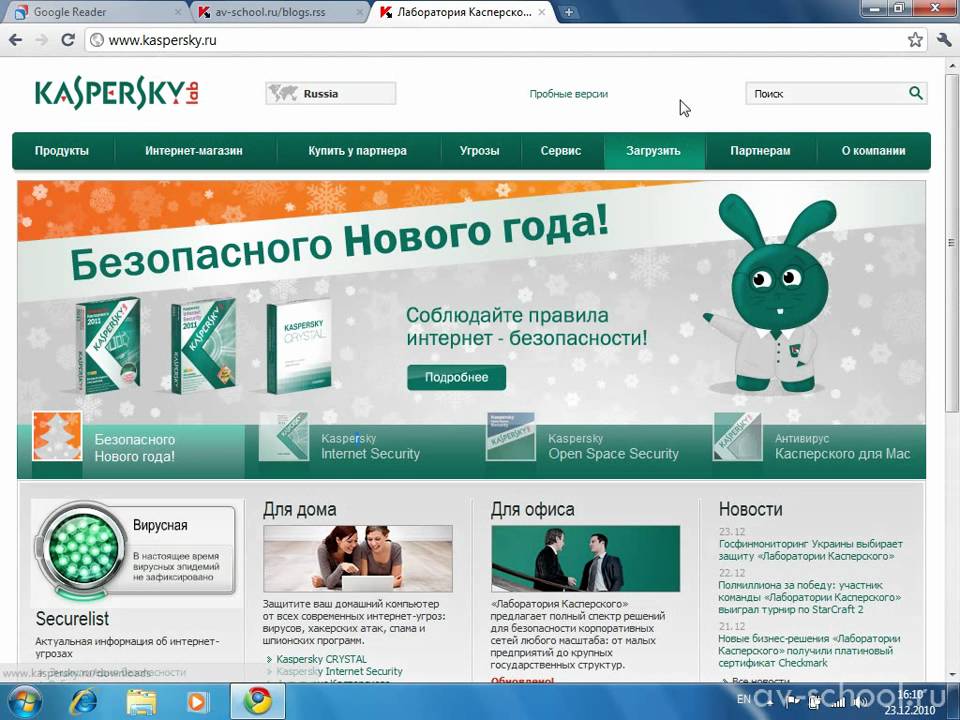Select the Kaspersky CRYSTAL product box

pos(299,346)
